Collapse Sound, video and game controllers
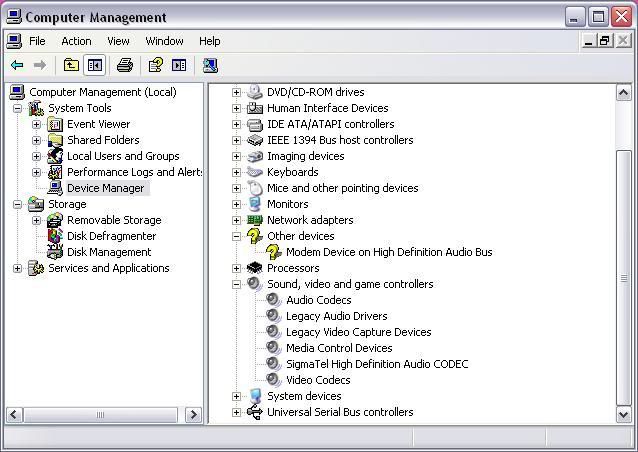This screenshot has width=638, height=452. click(x=236, y=284)
